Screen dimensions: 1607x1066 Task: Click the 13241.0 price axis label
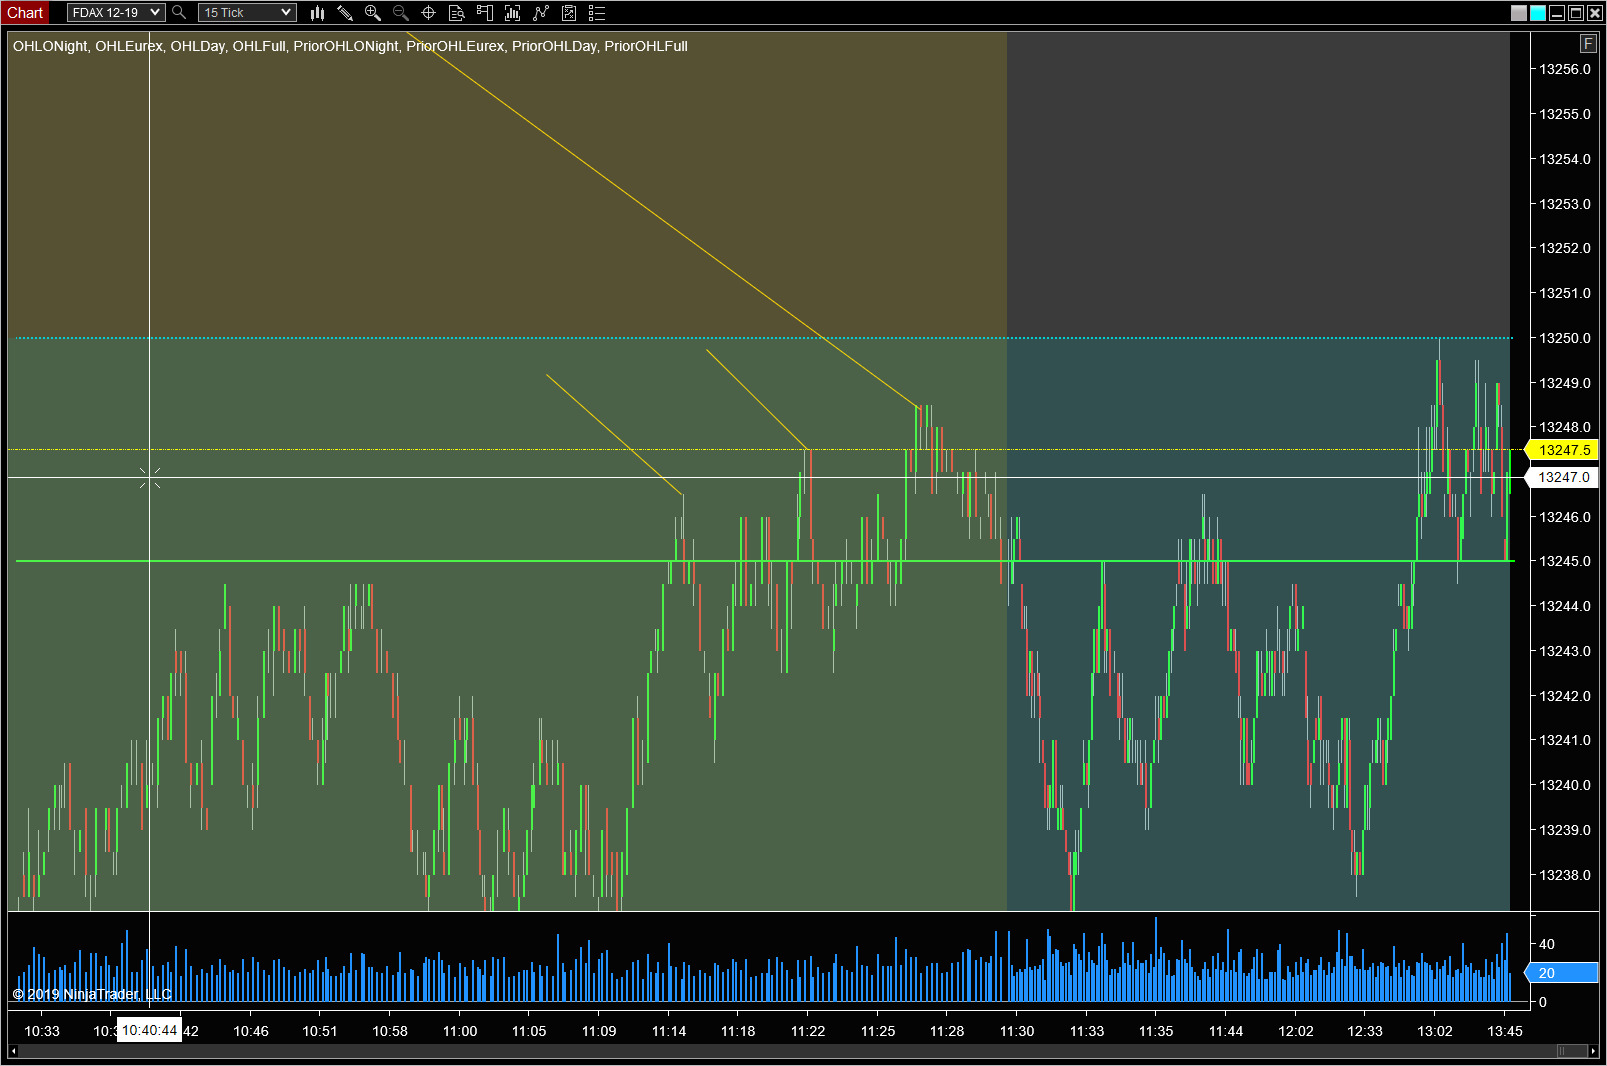click(x=1565, y=740)
